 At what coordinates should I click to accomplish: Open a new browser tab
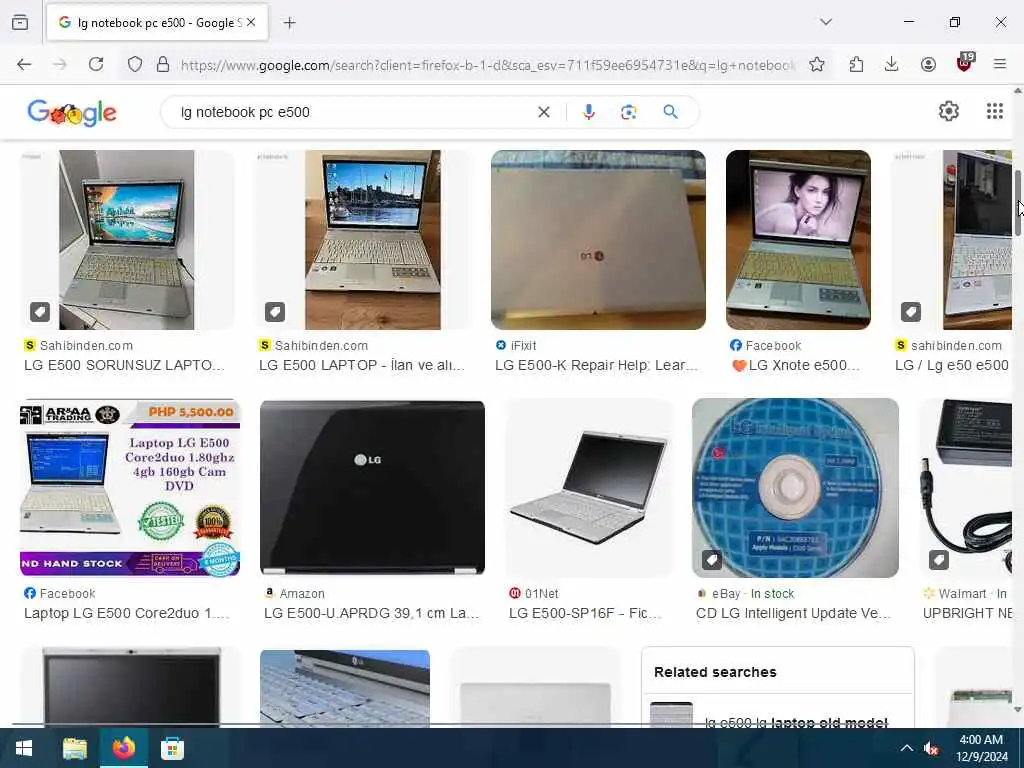[289, 23]
